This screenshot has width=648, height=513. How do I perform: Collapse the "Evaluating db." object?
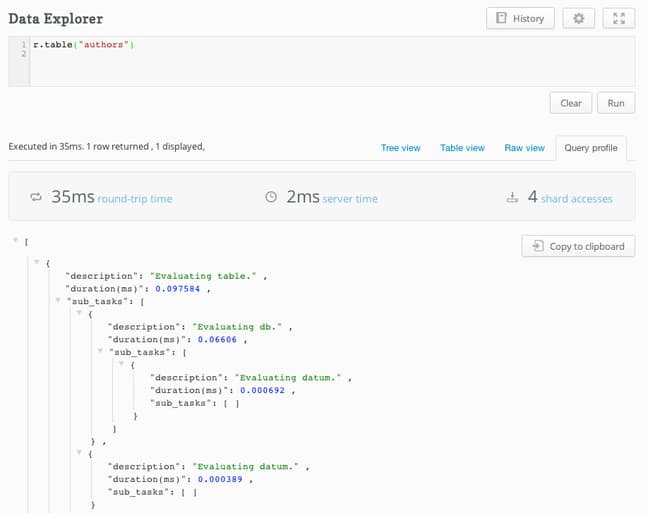point(79,313)
